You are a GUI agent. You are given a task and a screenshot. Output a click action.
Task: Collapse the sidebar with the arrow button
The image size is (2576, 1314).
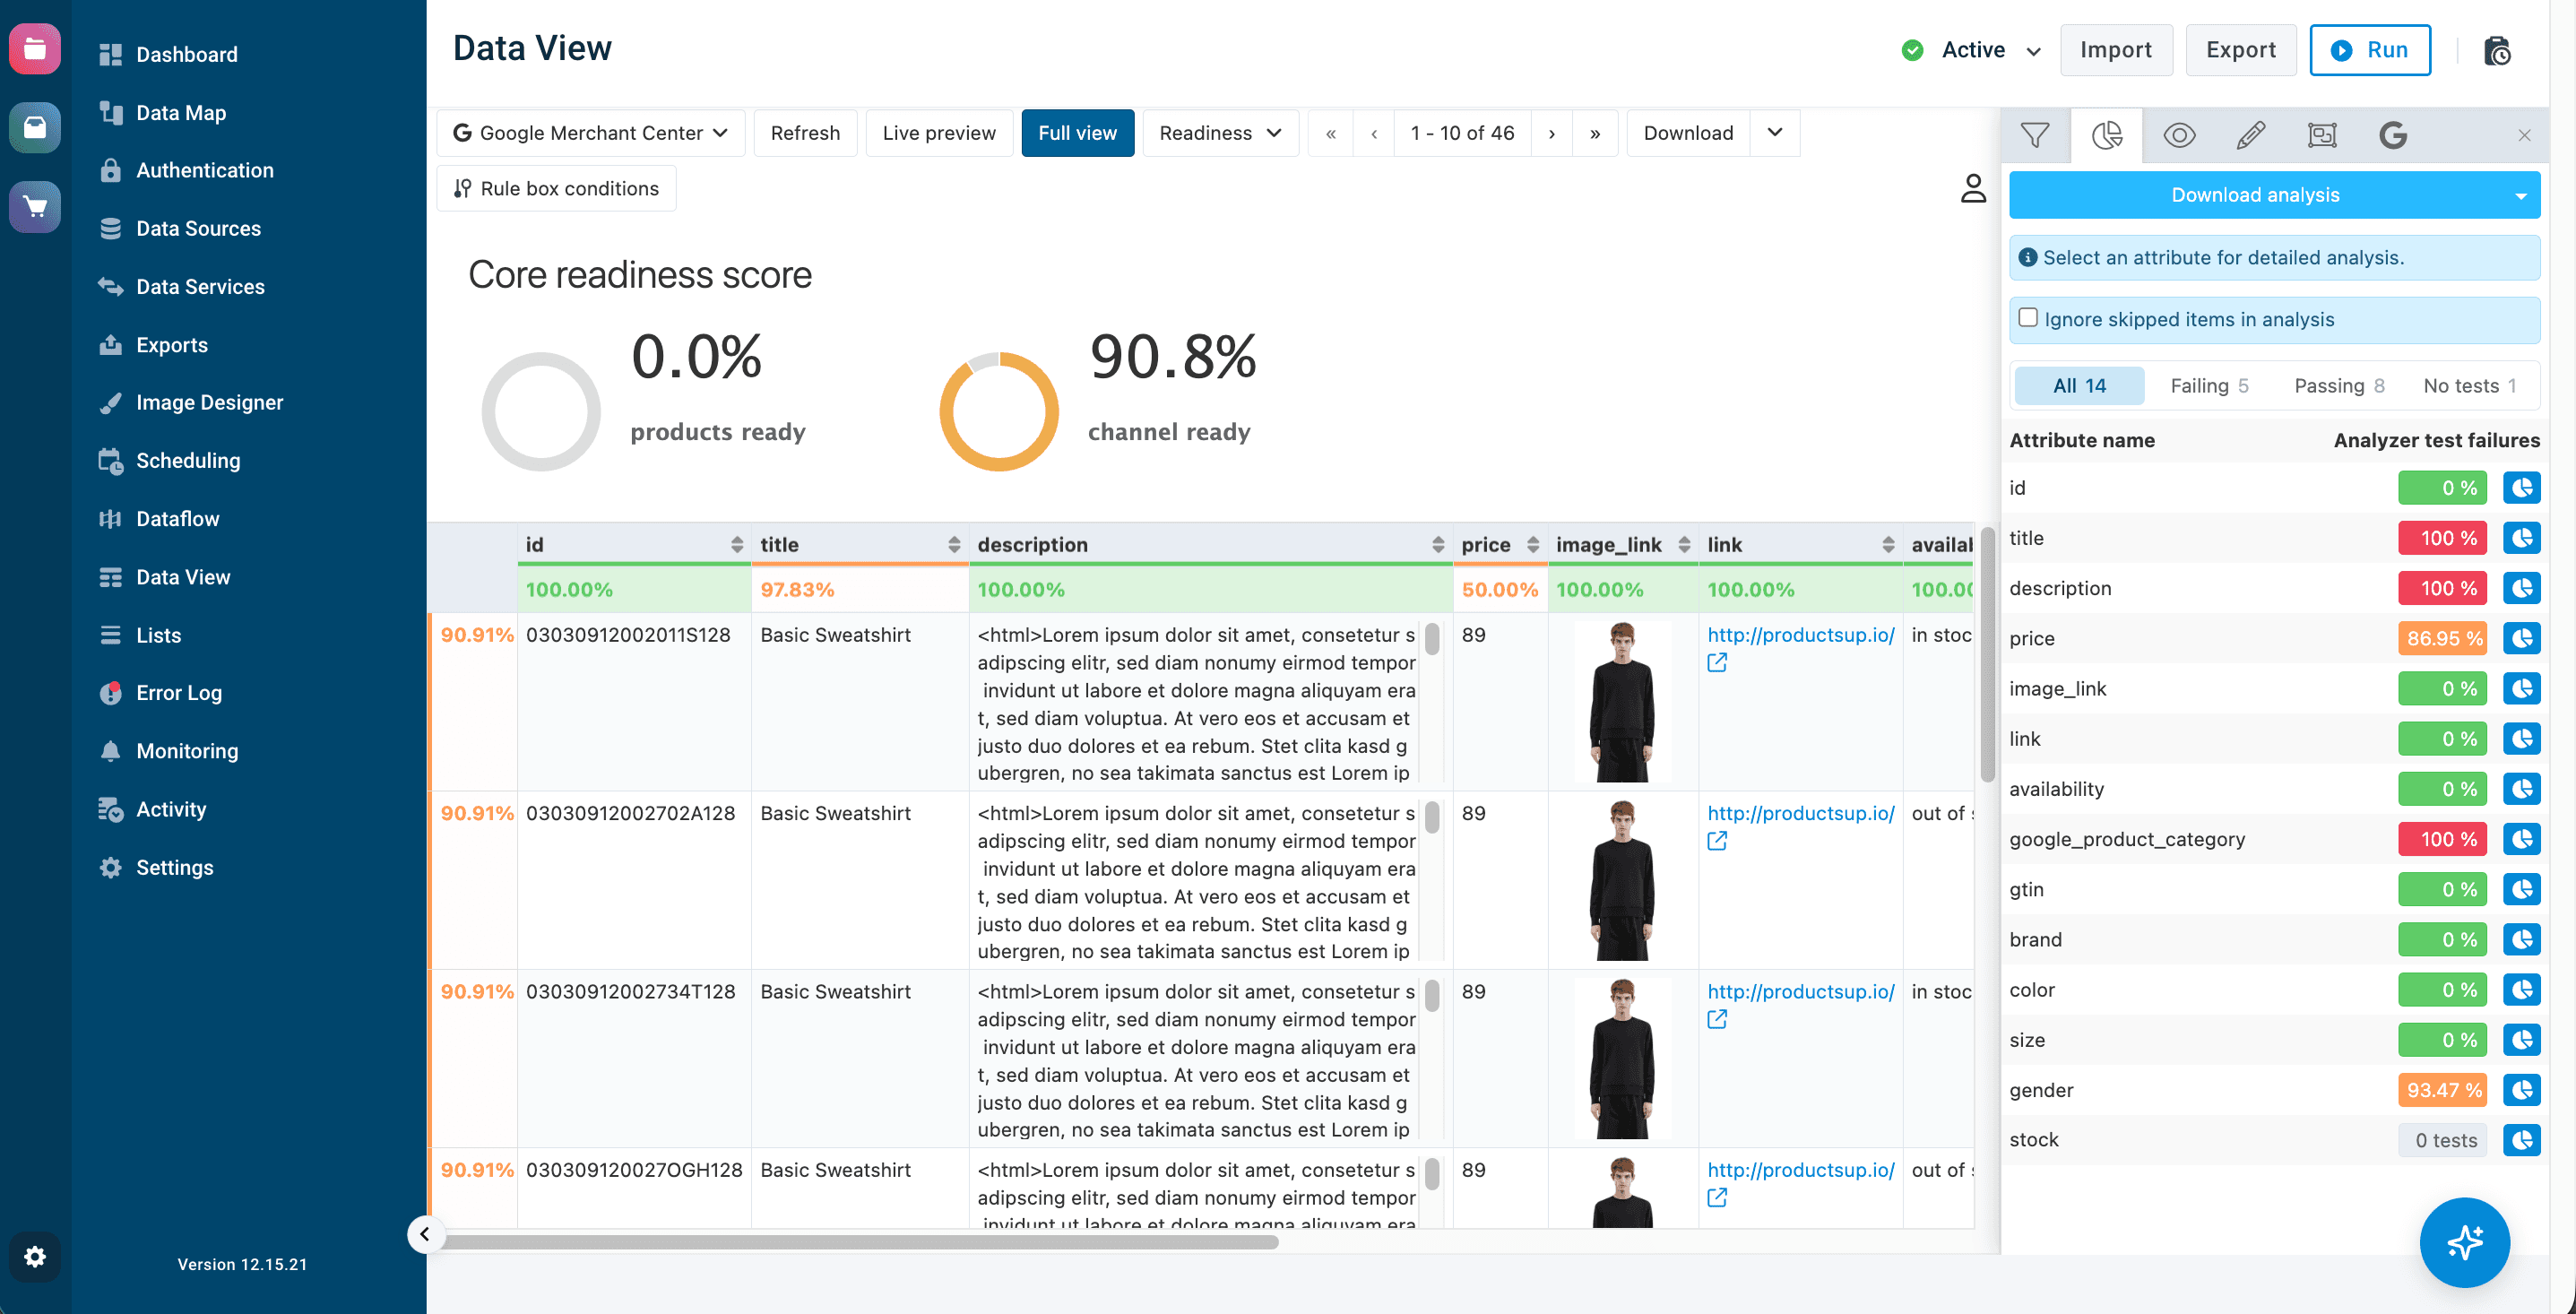point(425,1234)
